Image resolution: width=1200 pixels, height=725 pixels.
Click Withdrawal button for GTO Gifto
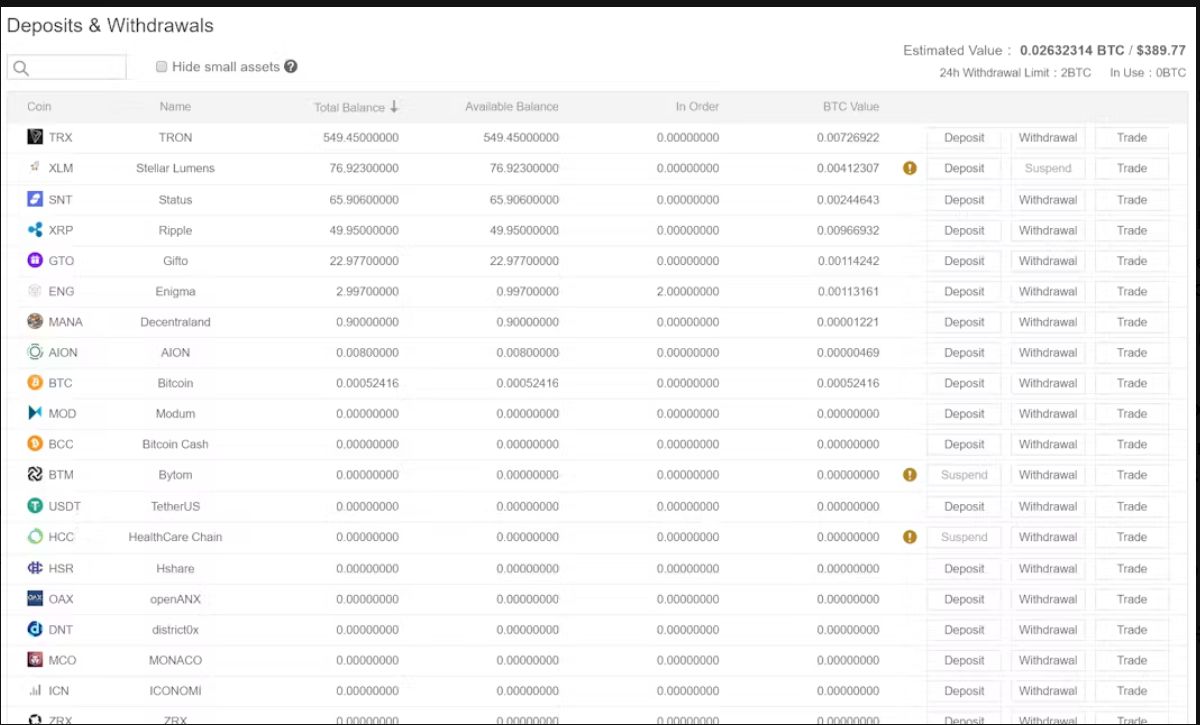[1048, 261]
